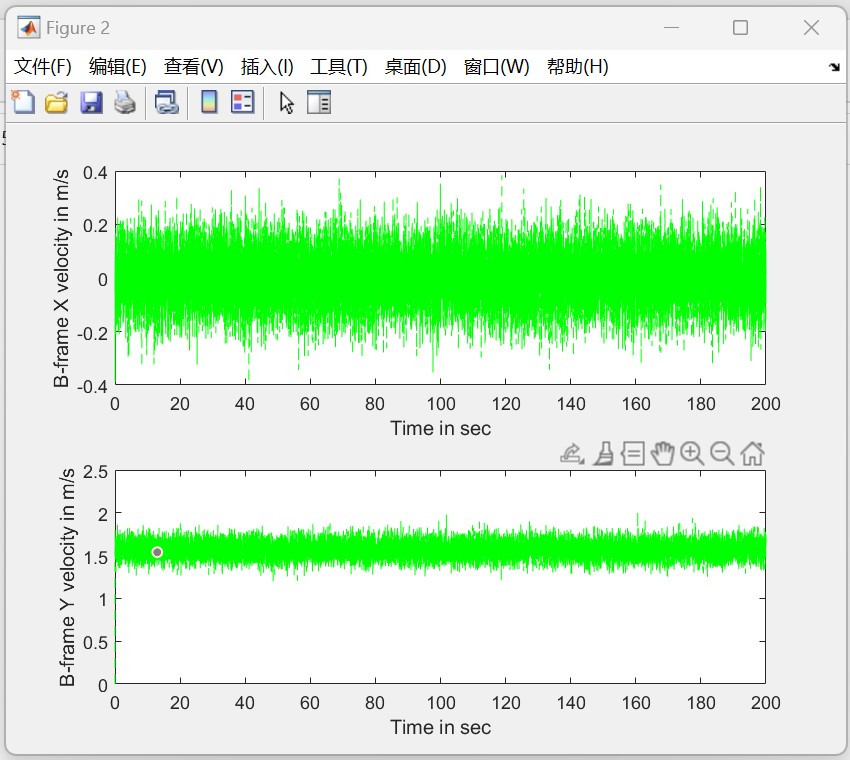Click the Link Plot toolbar icon

coord(166,102)
